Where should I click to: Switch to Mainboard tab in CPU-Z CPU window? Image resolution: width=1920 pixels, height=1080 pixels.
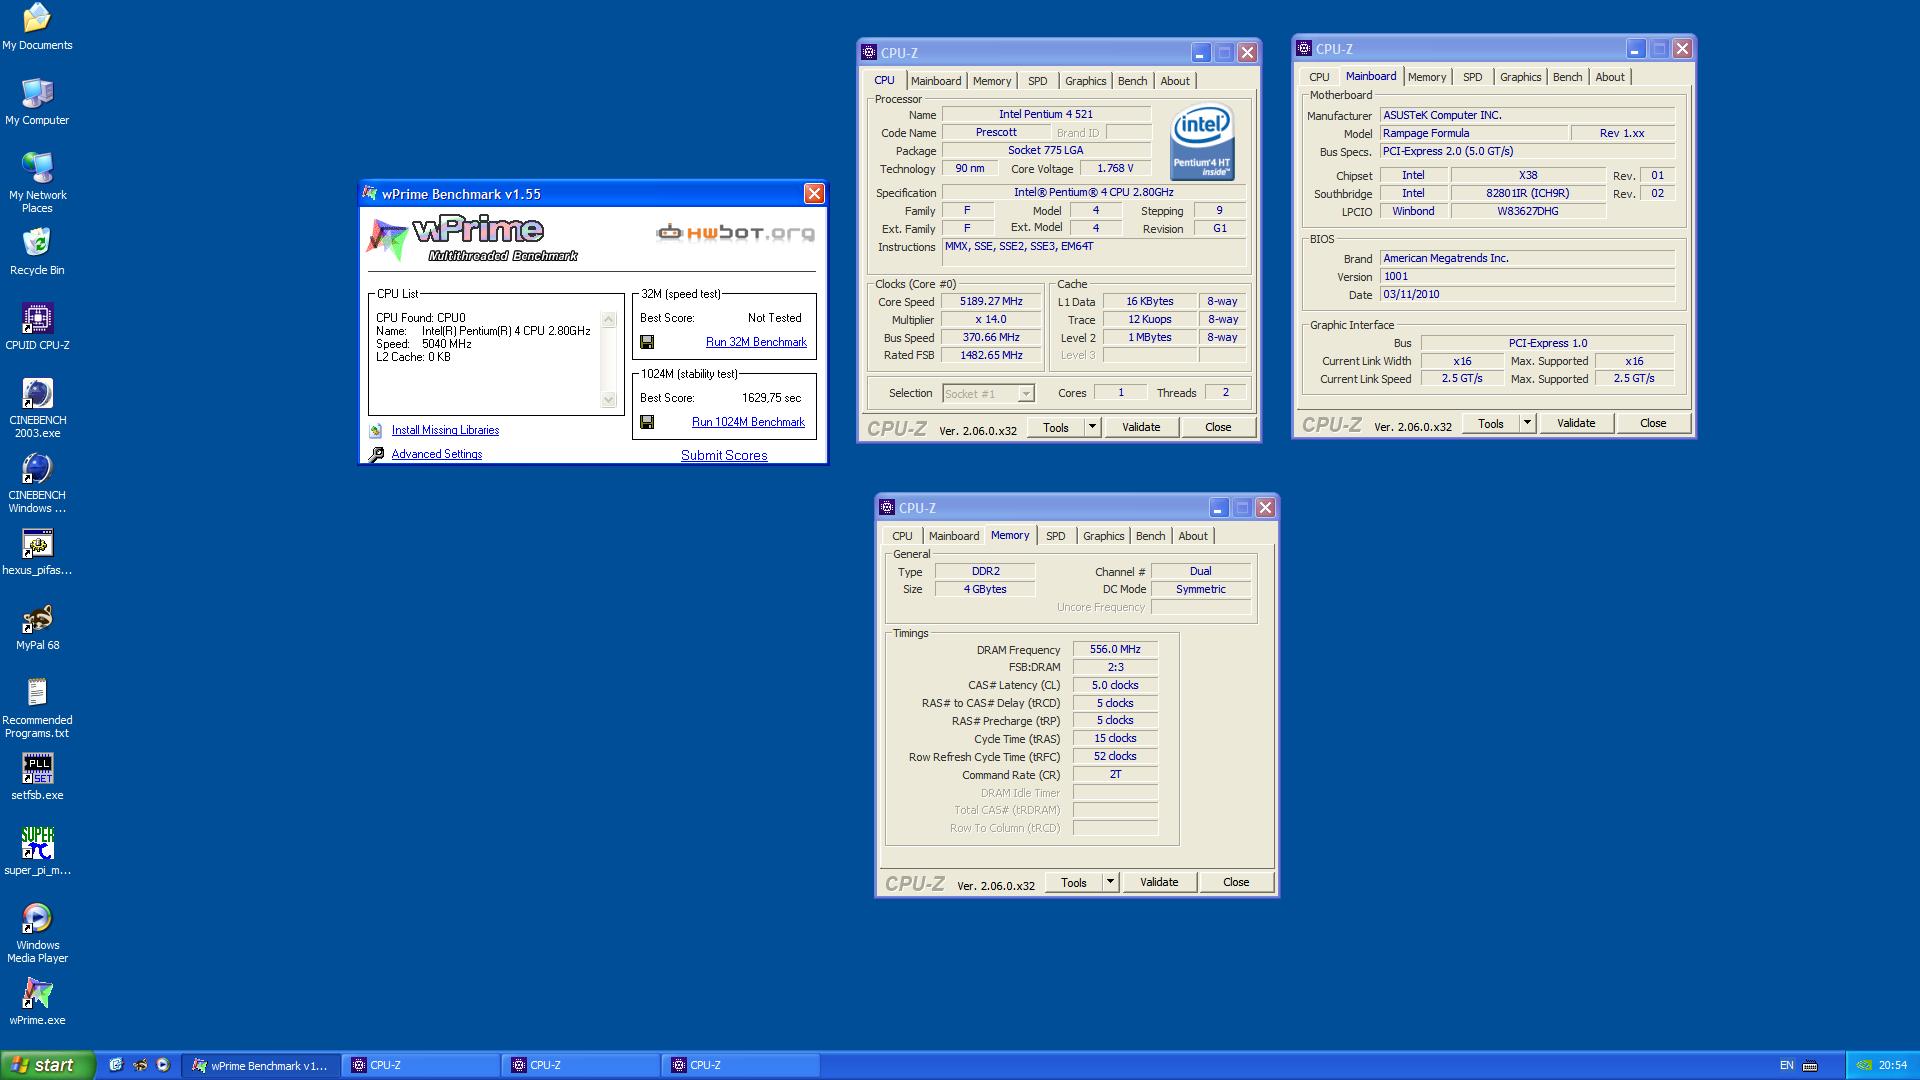tap(936, 81)
